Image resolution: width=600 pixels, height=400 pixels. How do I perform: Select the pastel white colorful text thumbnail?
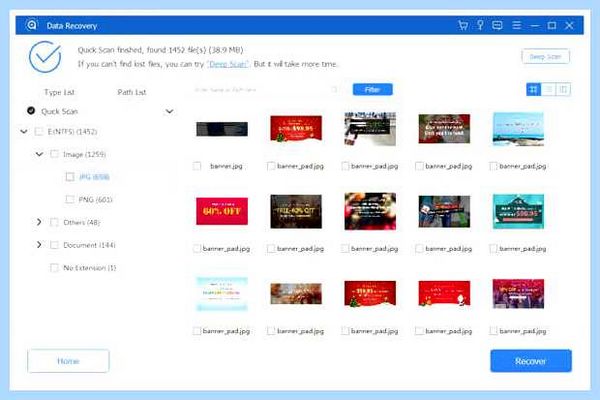[x=222, y=294]
